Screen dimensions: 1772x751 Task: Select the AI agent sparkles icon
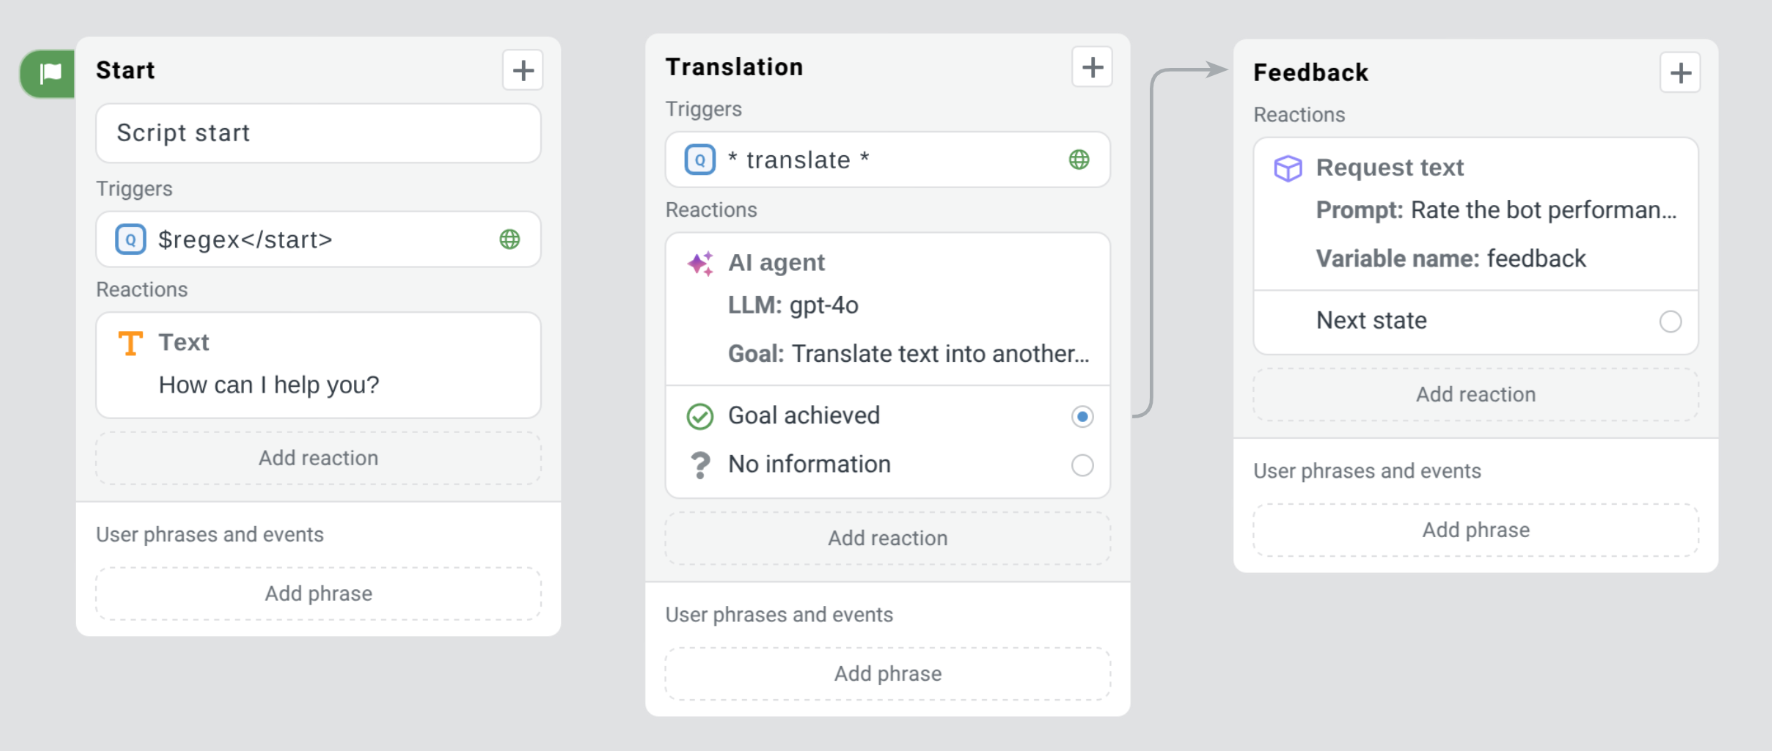(x=700, y=263)
